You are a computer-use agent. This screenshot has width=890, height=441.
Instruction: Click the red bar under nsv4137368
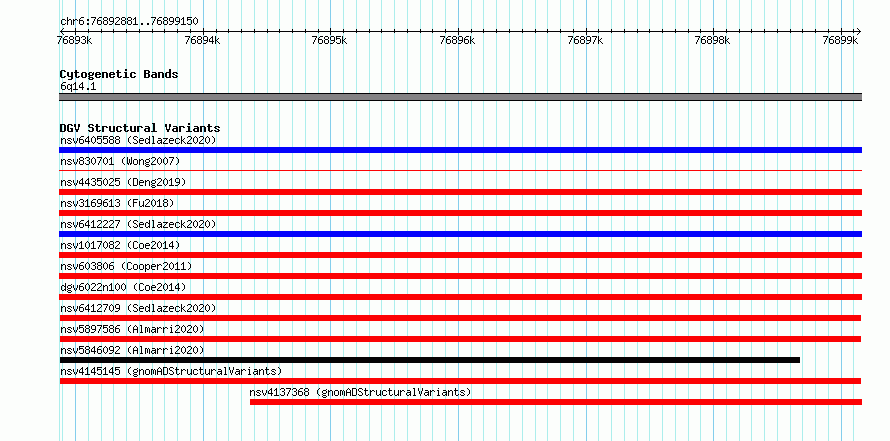pyautogui.click(x=556, y=402)
